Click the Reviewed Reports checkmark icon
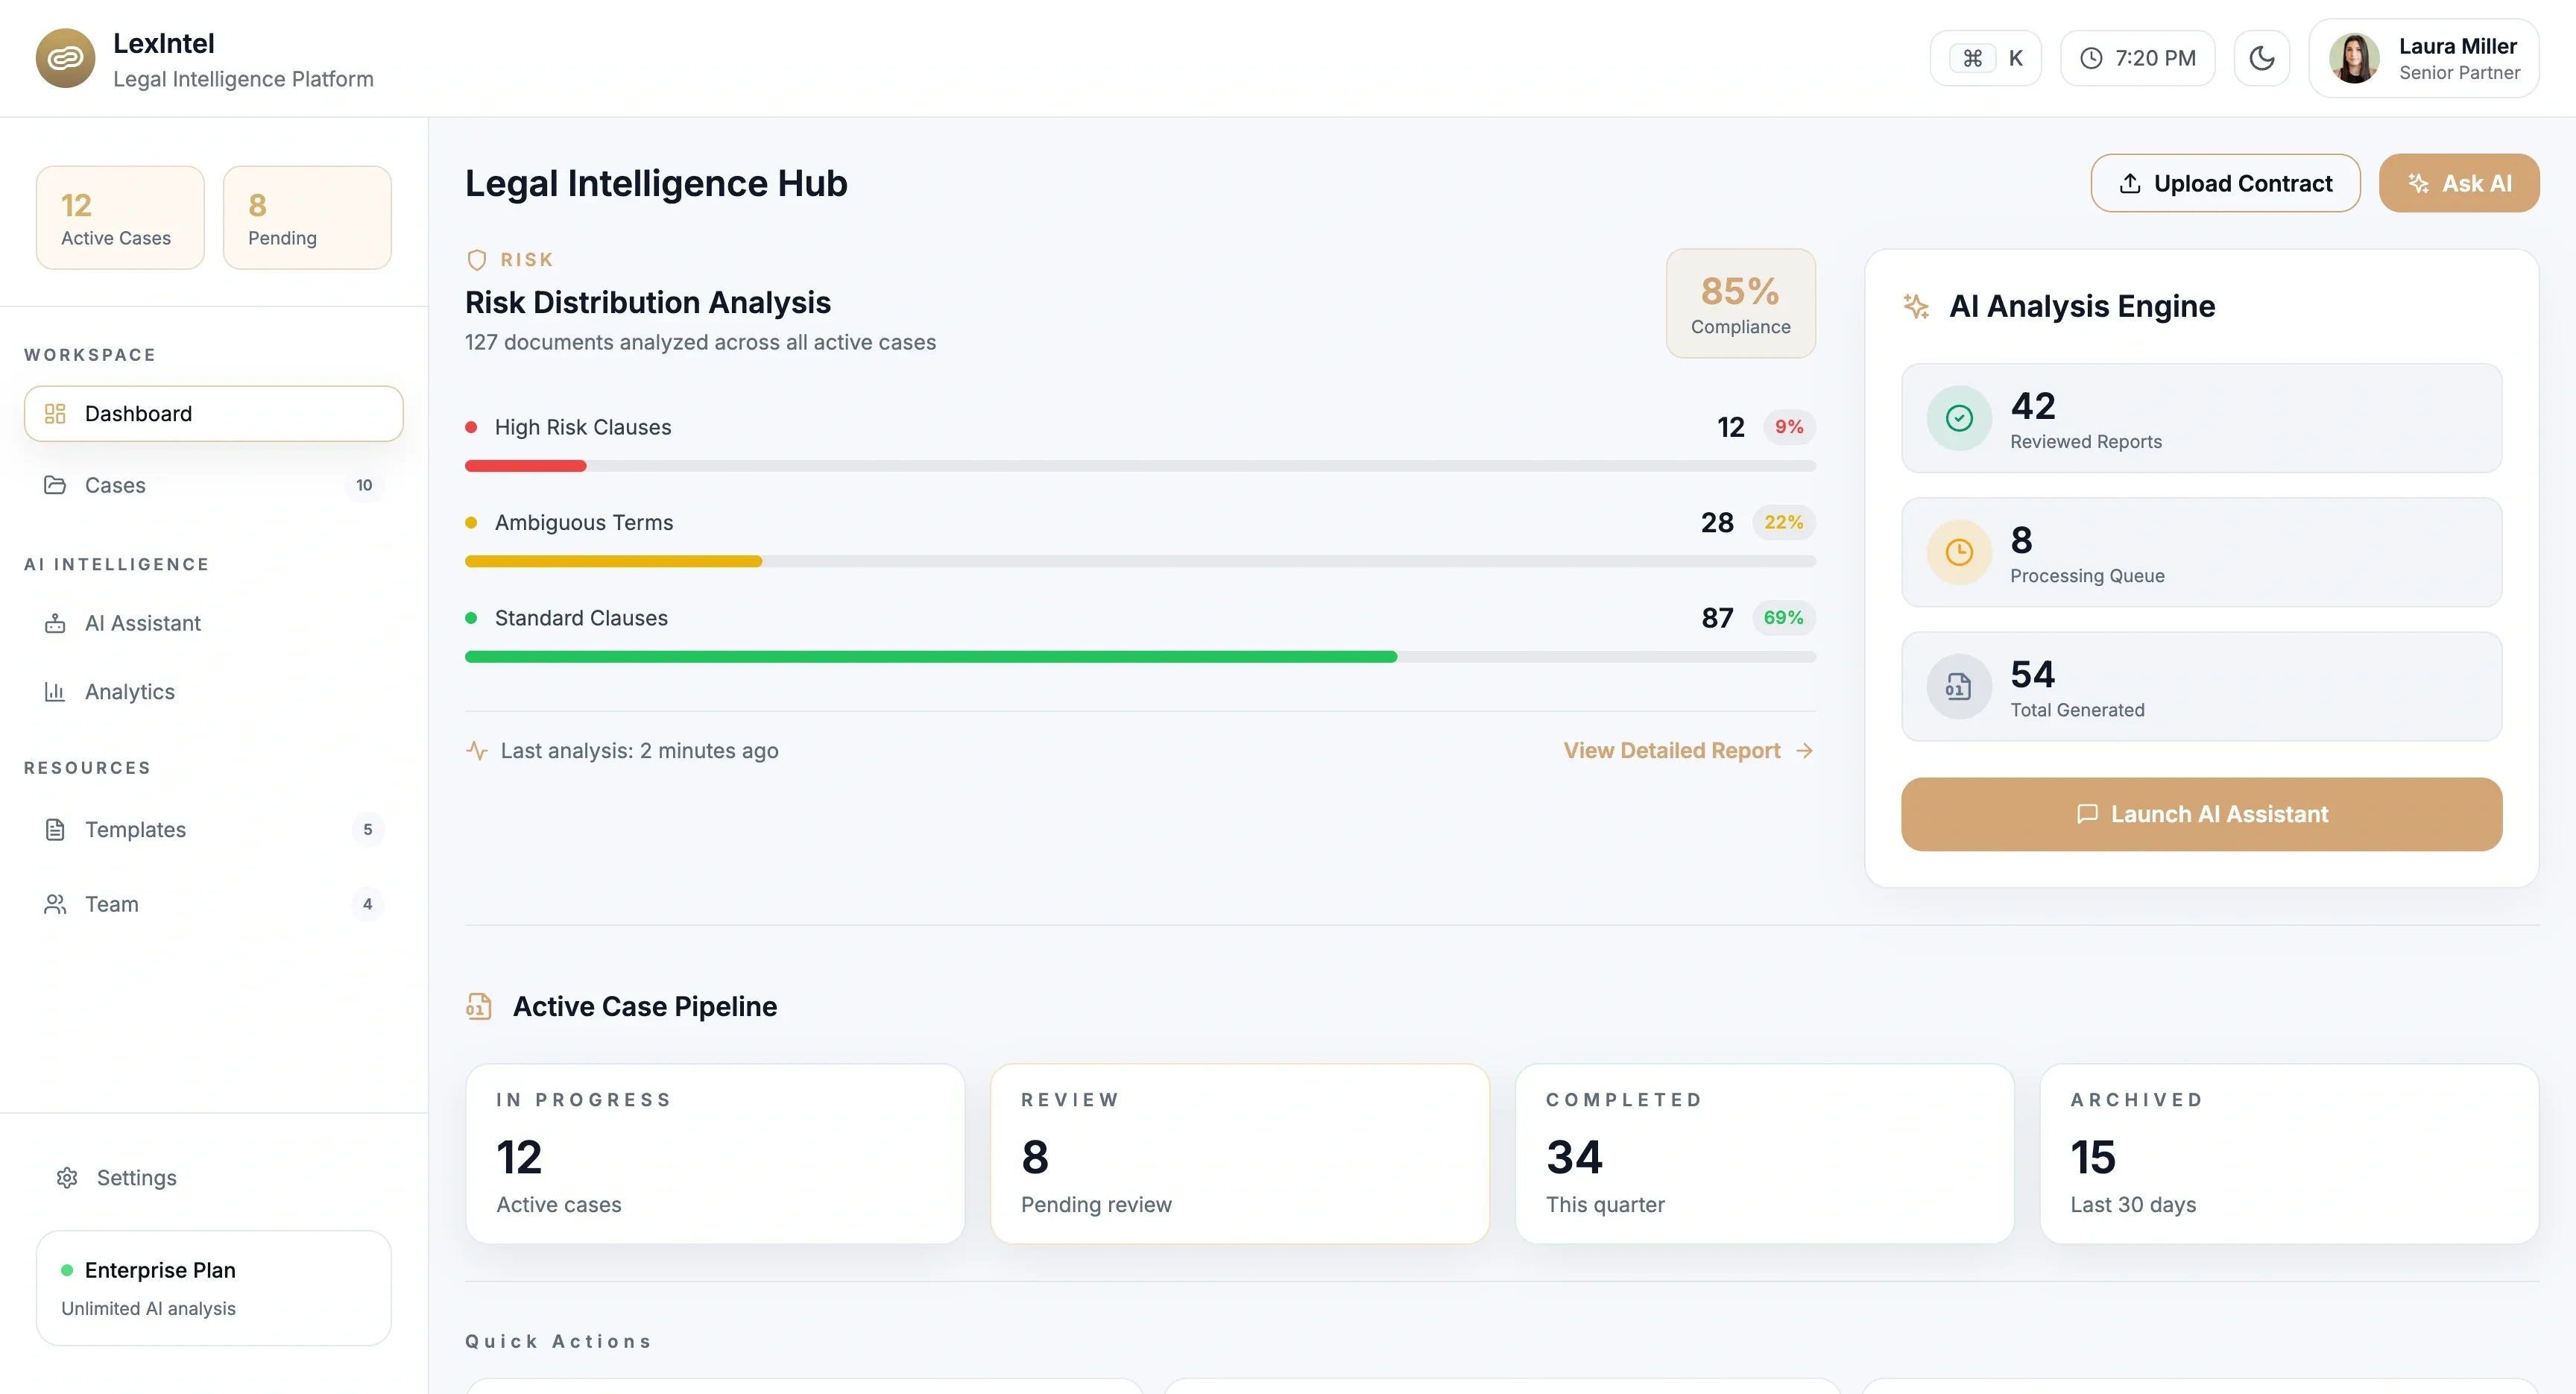 click(x=1959, y=418)
